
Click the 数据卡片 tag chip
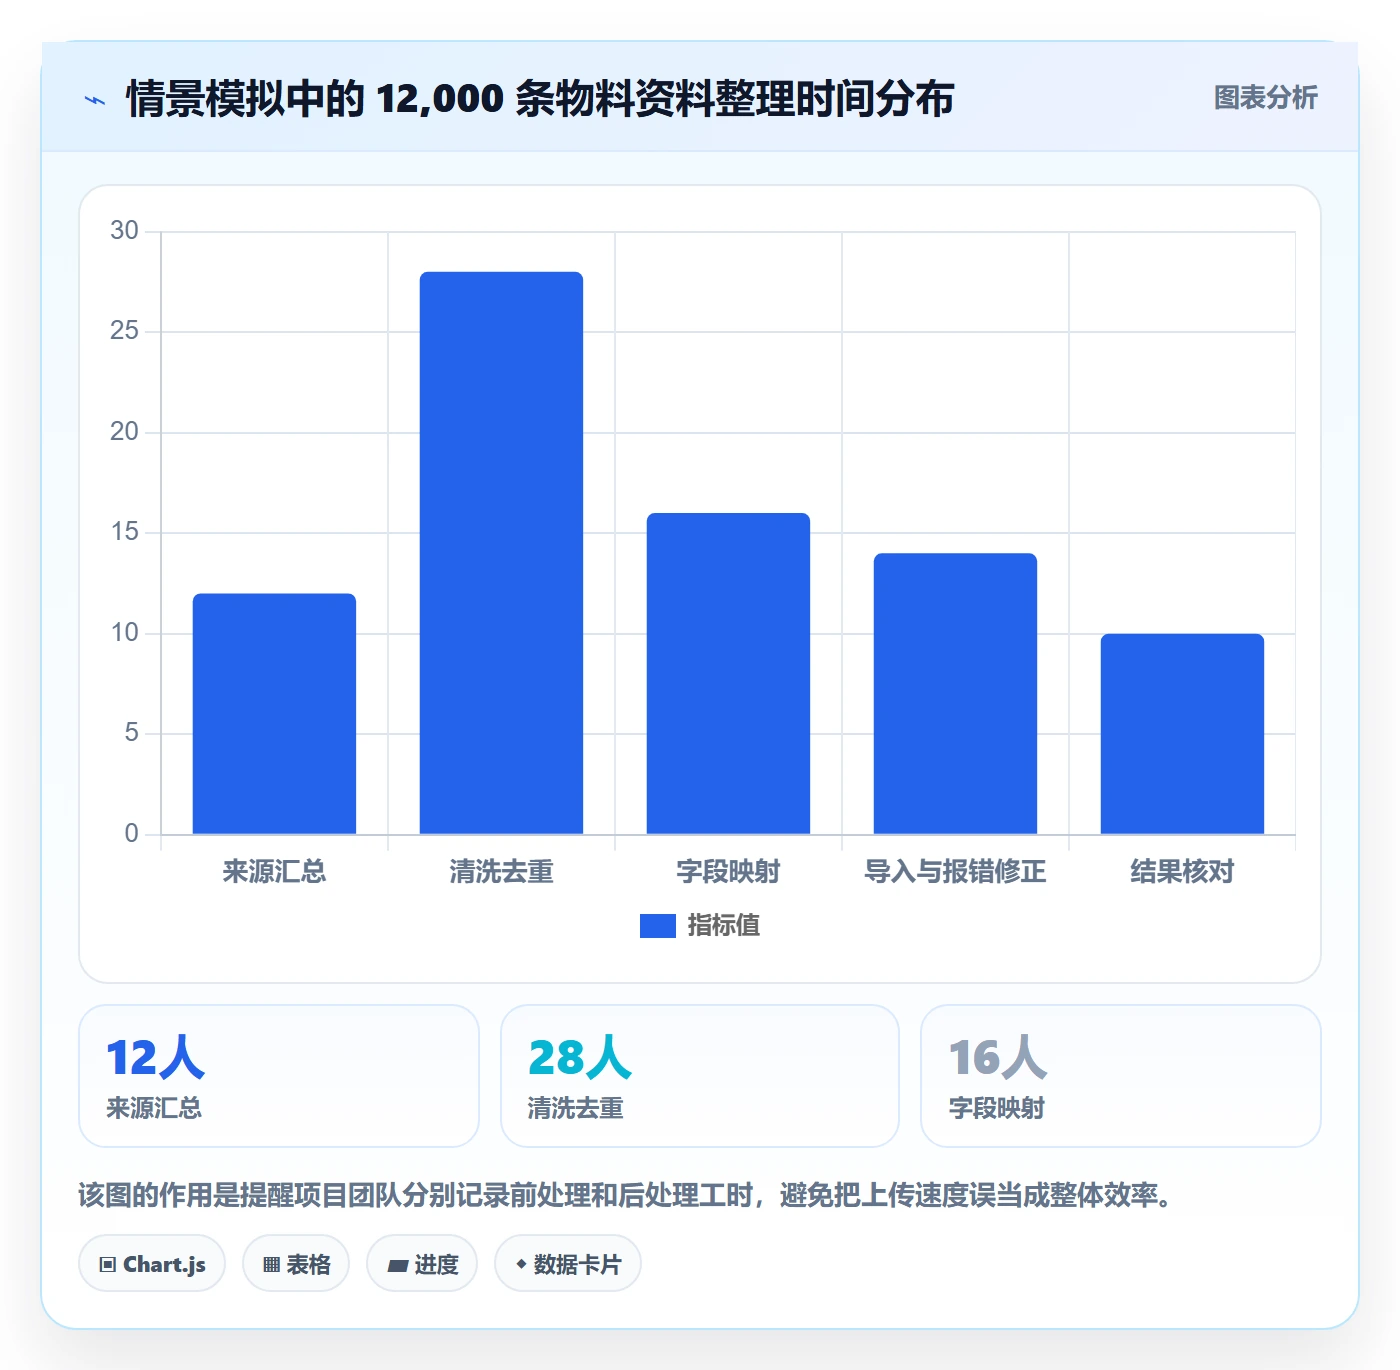tap(568, 1264)
